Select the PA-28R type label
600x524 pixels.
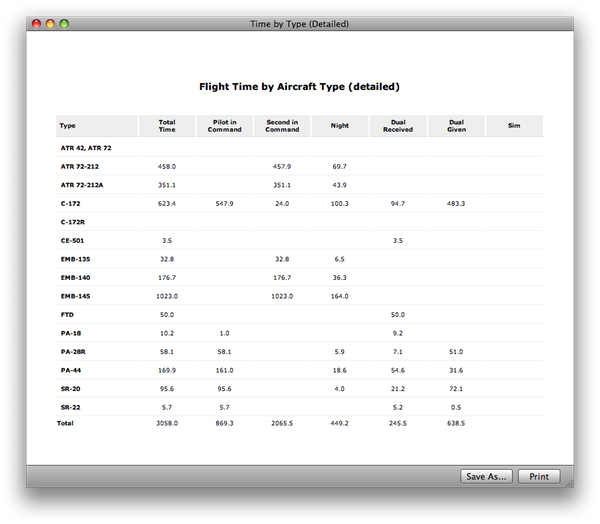pos(73,352)
